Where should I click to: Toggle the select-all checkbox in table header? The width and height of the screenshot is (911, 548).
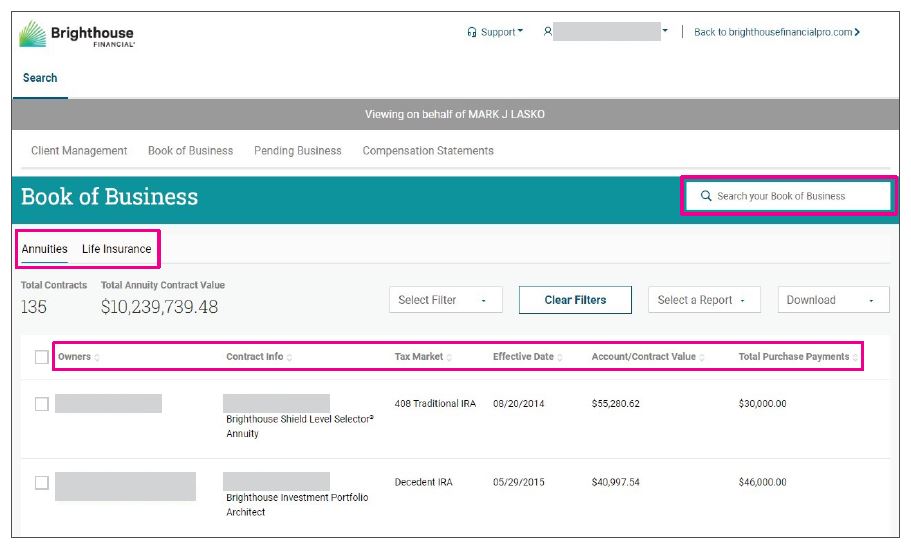(x=41, y=357)
